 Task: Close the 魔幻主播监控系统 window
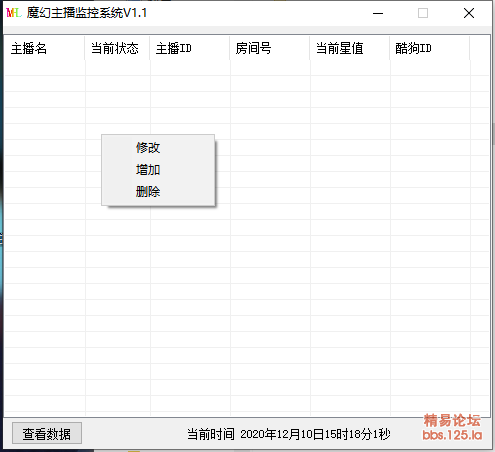[x=469, y=13]
